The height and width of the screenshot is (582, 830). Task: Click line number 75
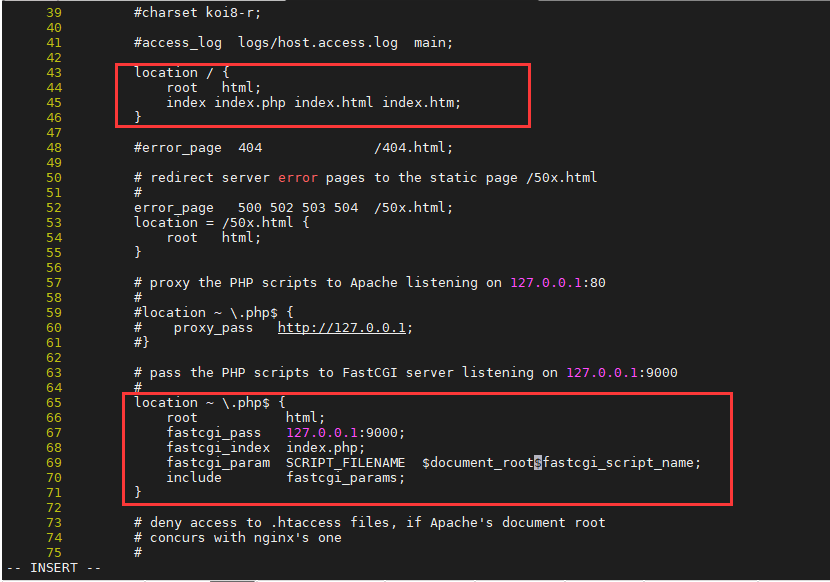tap(53, 553)
